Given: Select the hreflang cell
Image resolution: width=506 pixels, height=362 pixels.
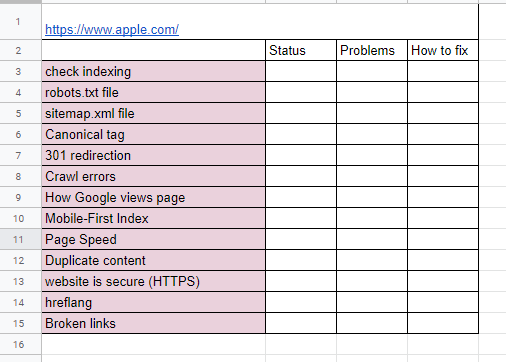Looking at the screenshot, I should [x=153, y=302].
